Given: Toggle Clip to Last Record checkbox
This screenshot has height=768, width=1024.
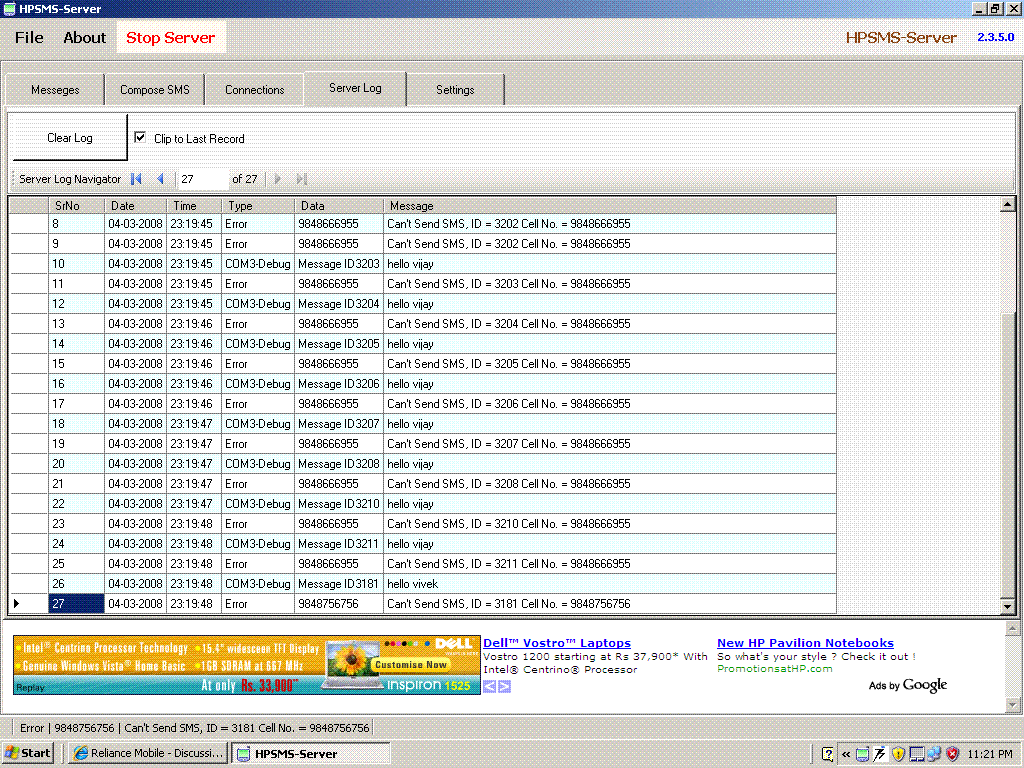Looking at the screenshot, I should pos(140,138).
